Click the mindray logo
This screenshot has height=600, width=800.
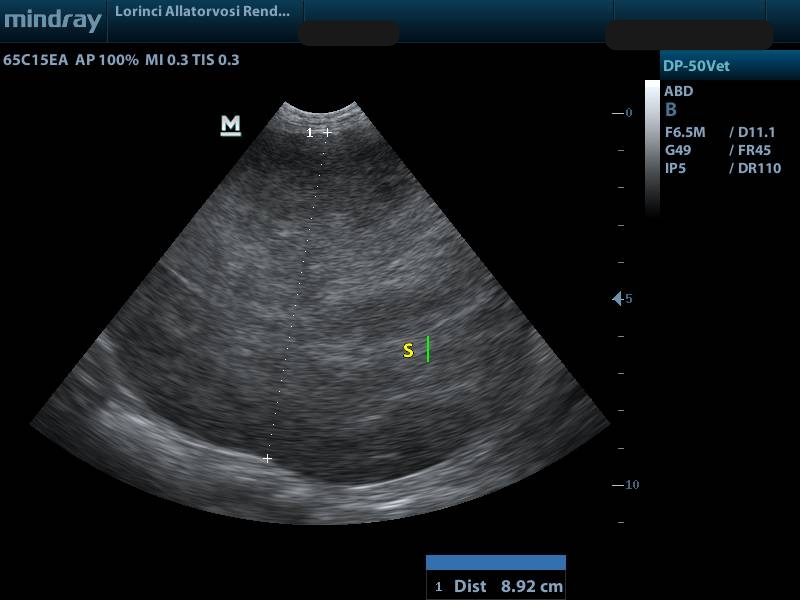52,20
